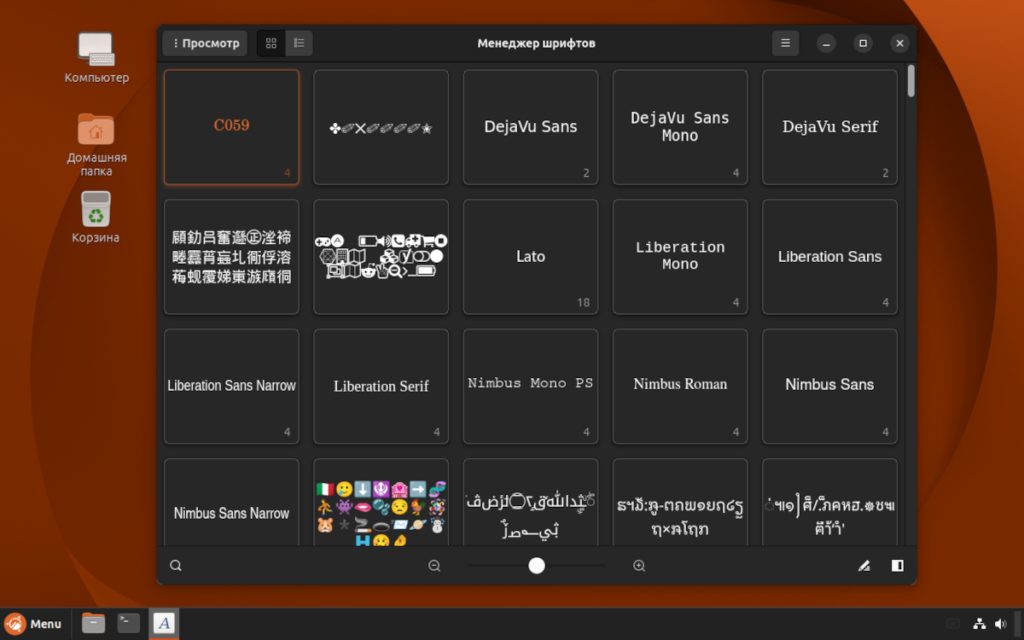
Task: Maximize the font manager window
Action: (x=863, y=43)
